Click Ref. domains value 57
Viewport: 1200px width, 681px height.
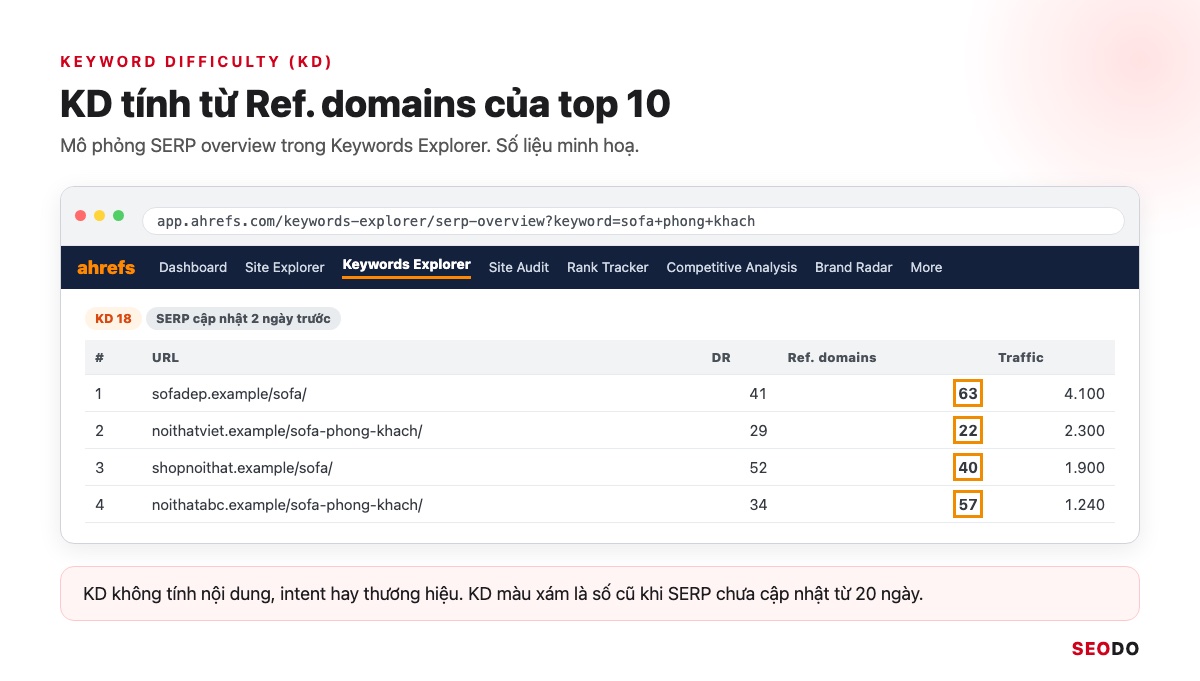[x=968, y=505]
